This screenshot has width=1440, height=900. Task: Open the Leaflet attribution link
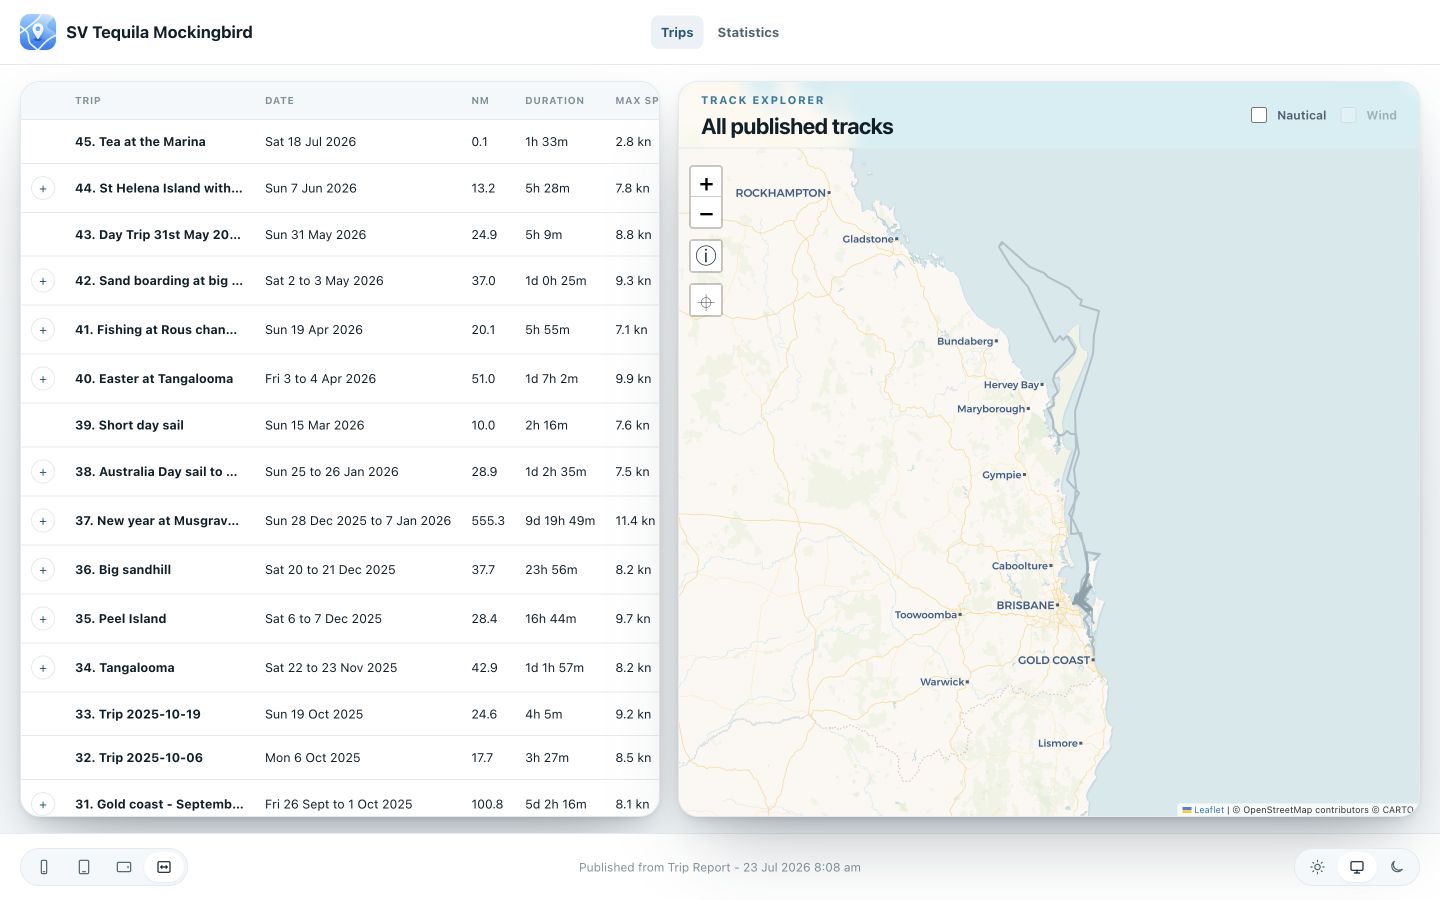point(1203,810)
